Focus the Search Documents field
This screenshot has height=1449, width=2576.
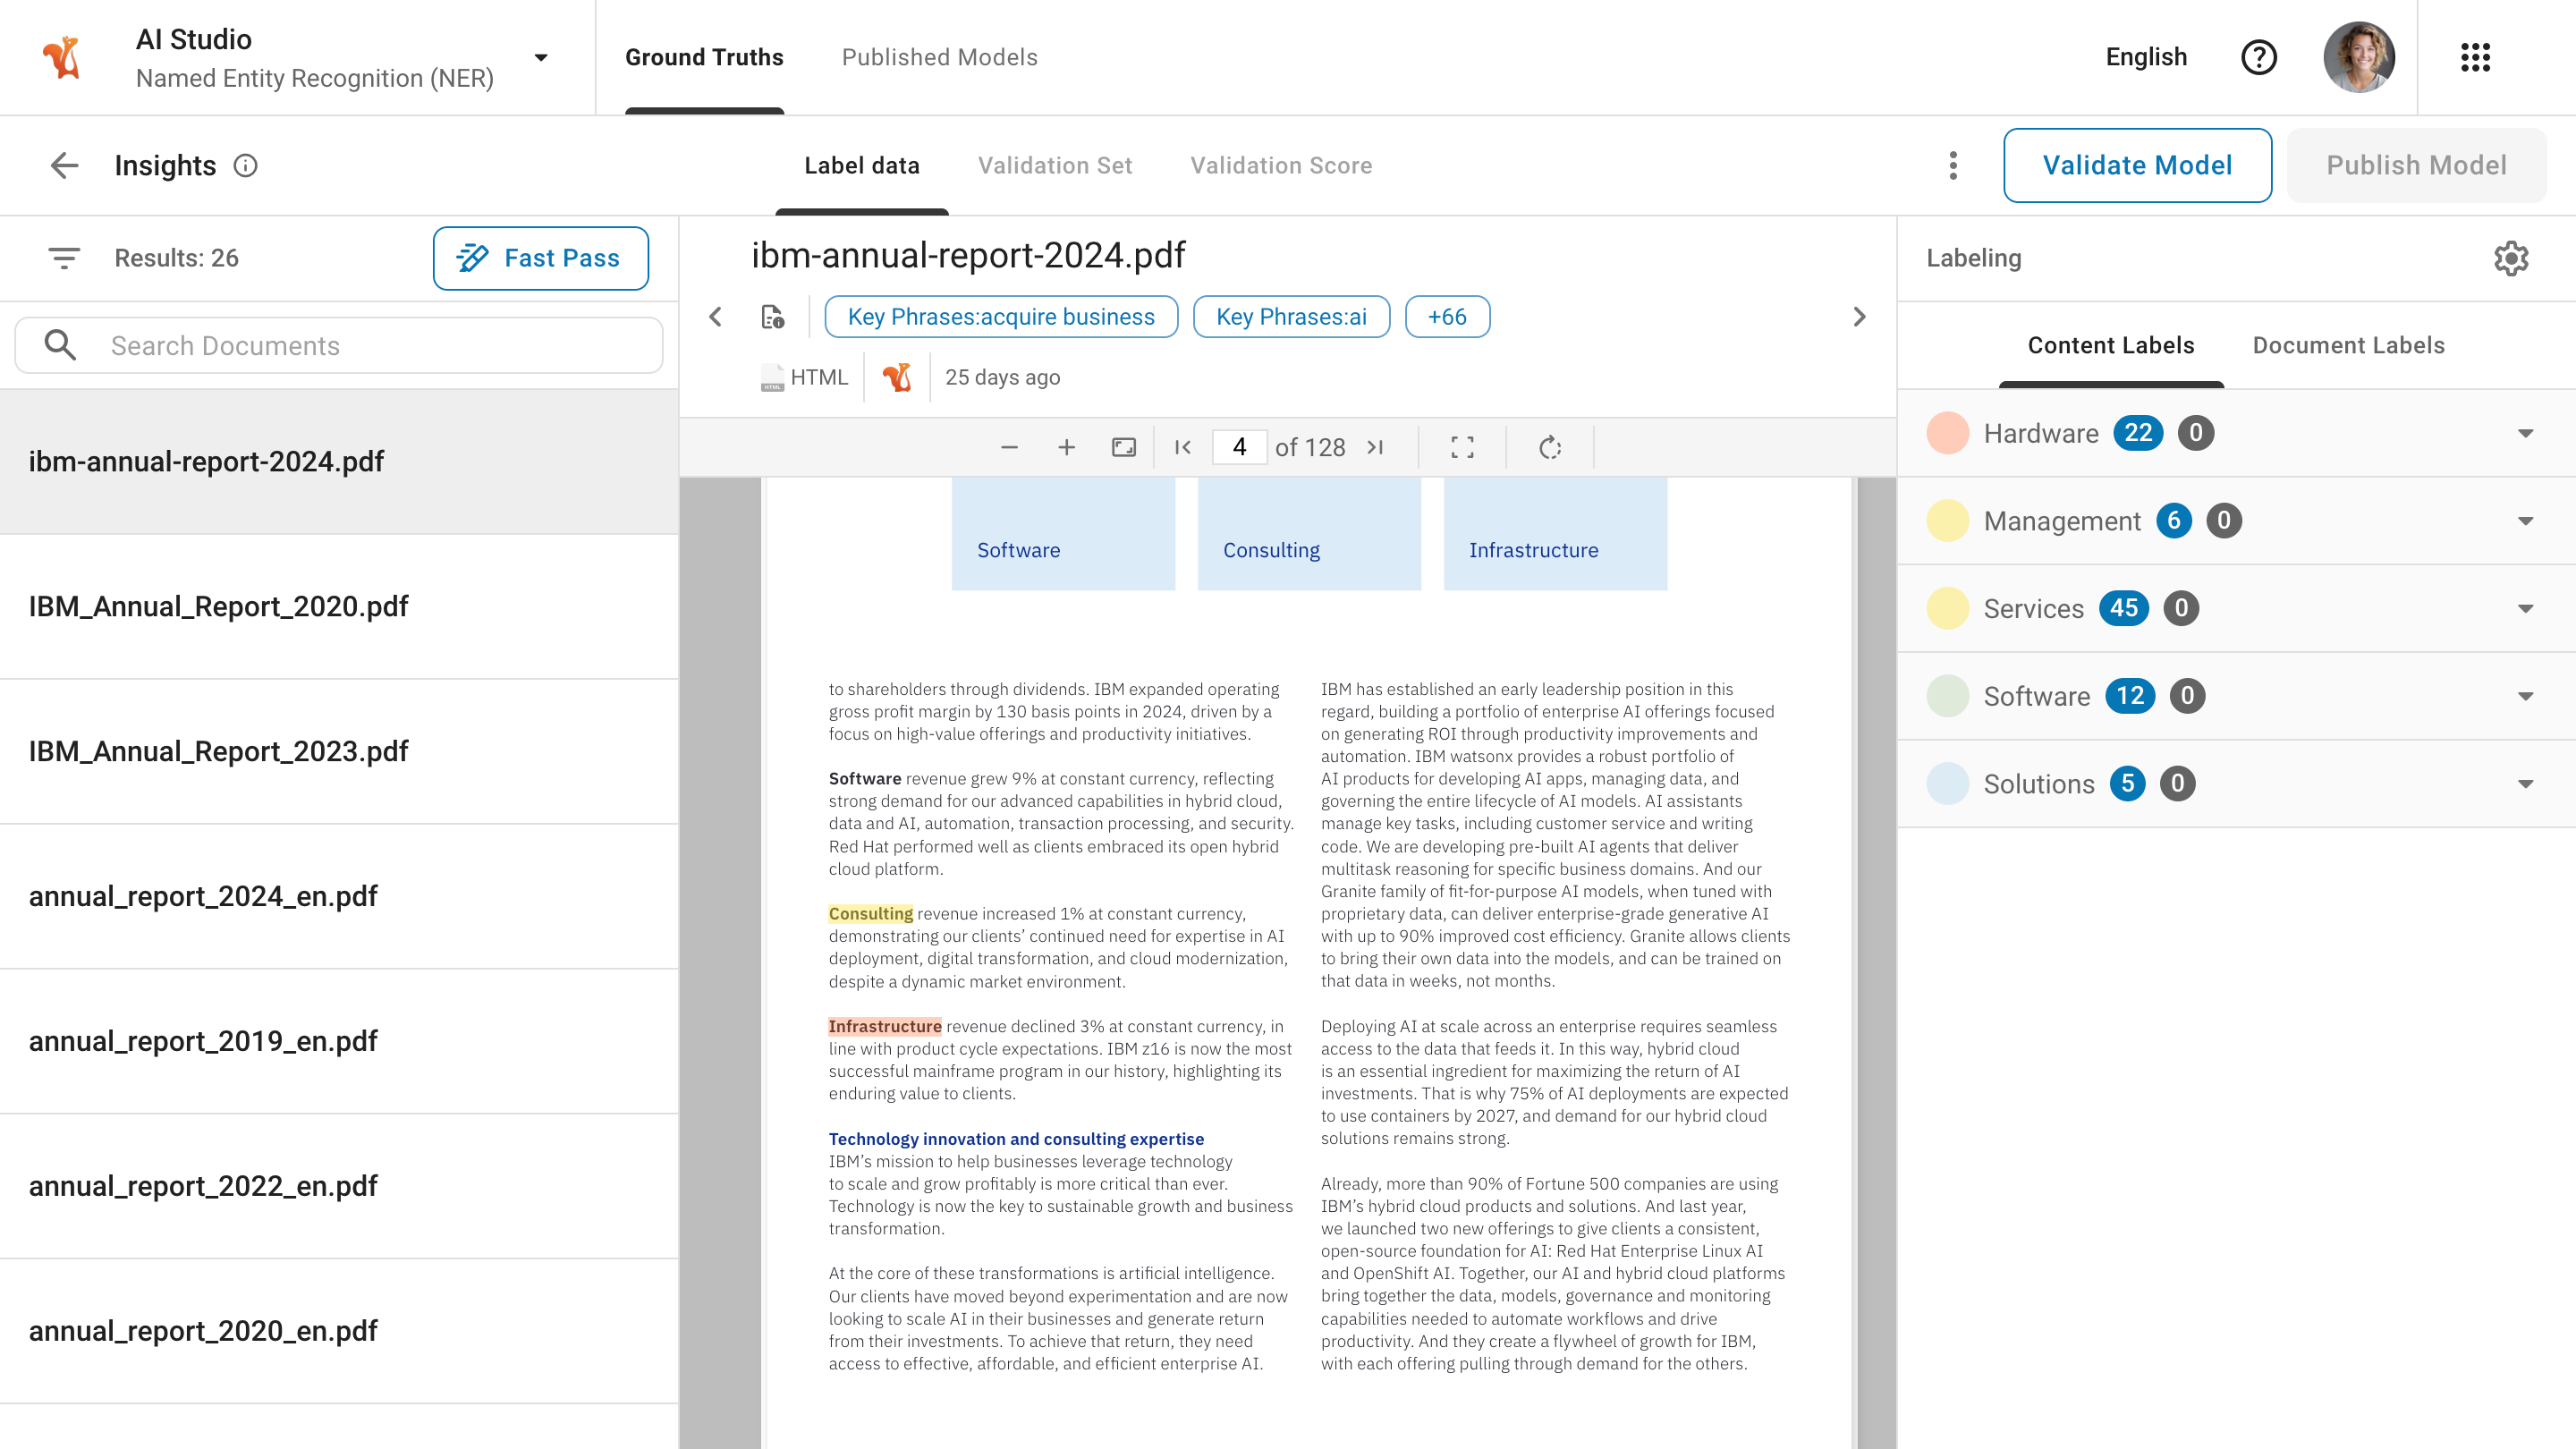coord(339,345)
